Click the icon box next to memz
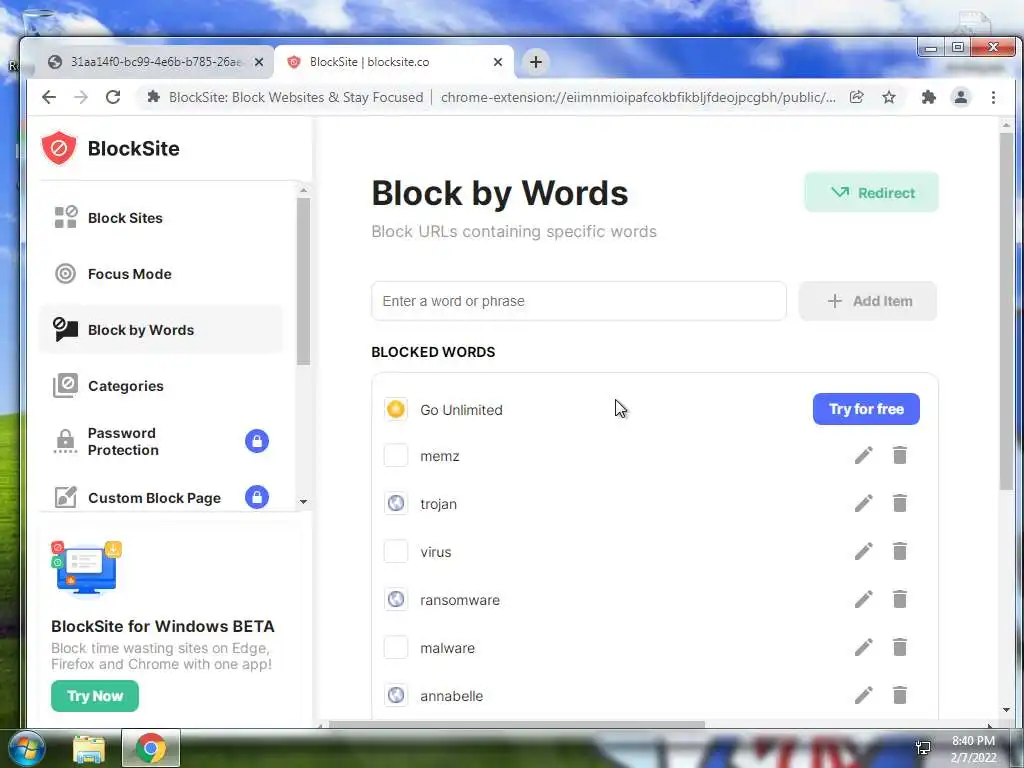The height and width of the screenshot is (768, 1024). pyautogui.click(x=396, y=456)
